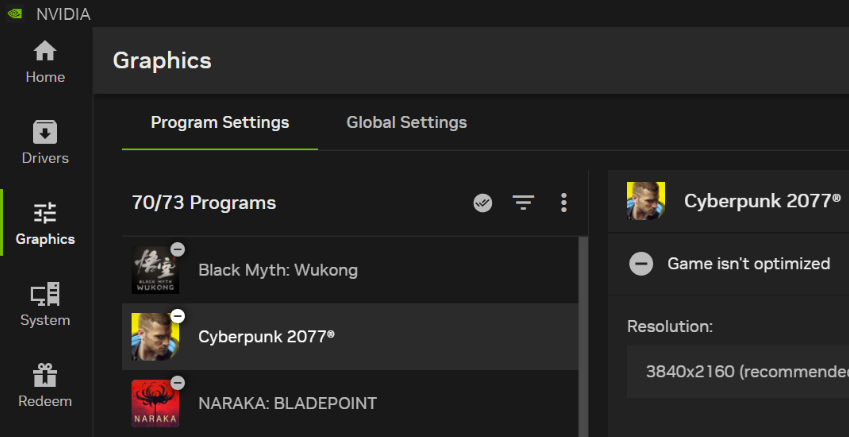Select Cyberpunk 2077 in the program list

[x=266, y=337]
